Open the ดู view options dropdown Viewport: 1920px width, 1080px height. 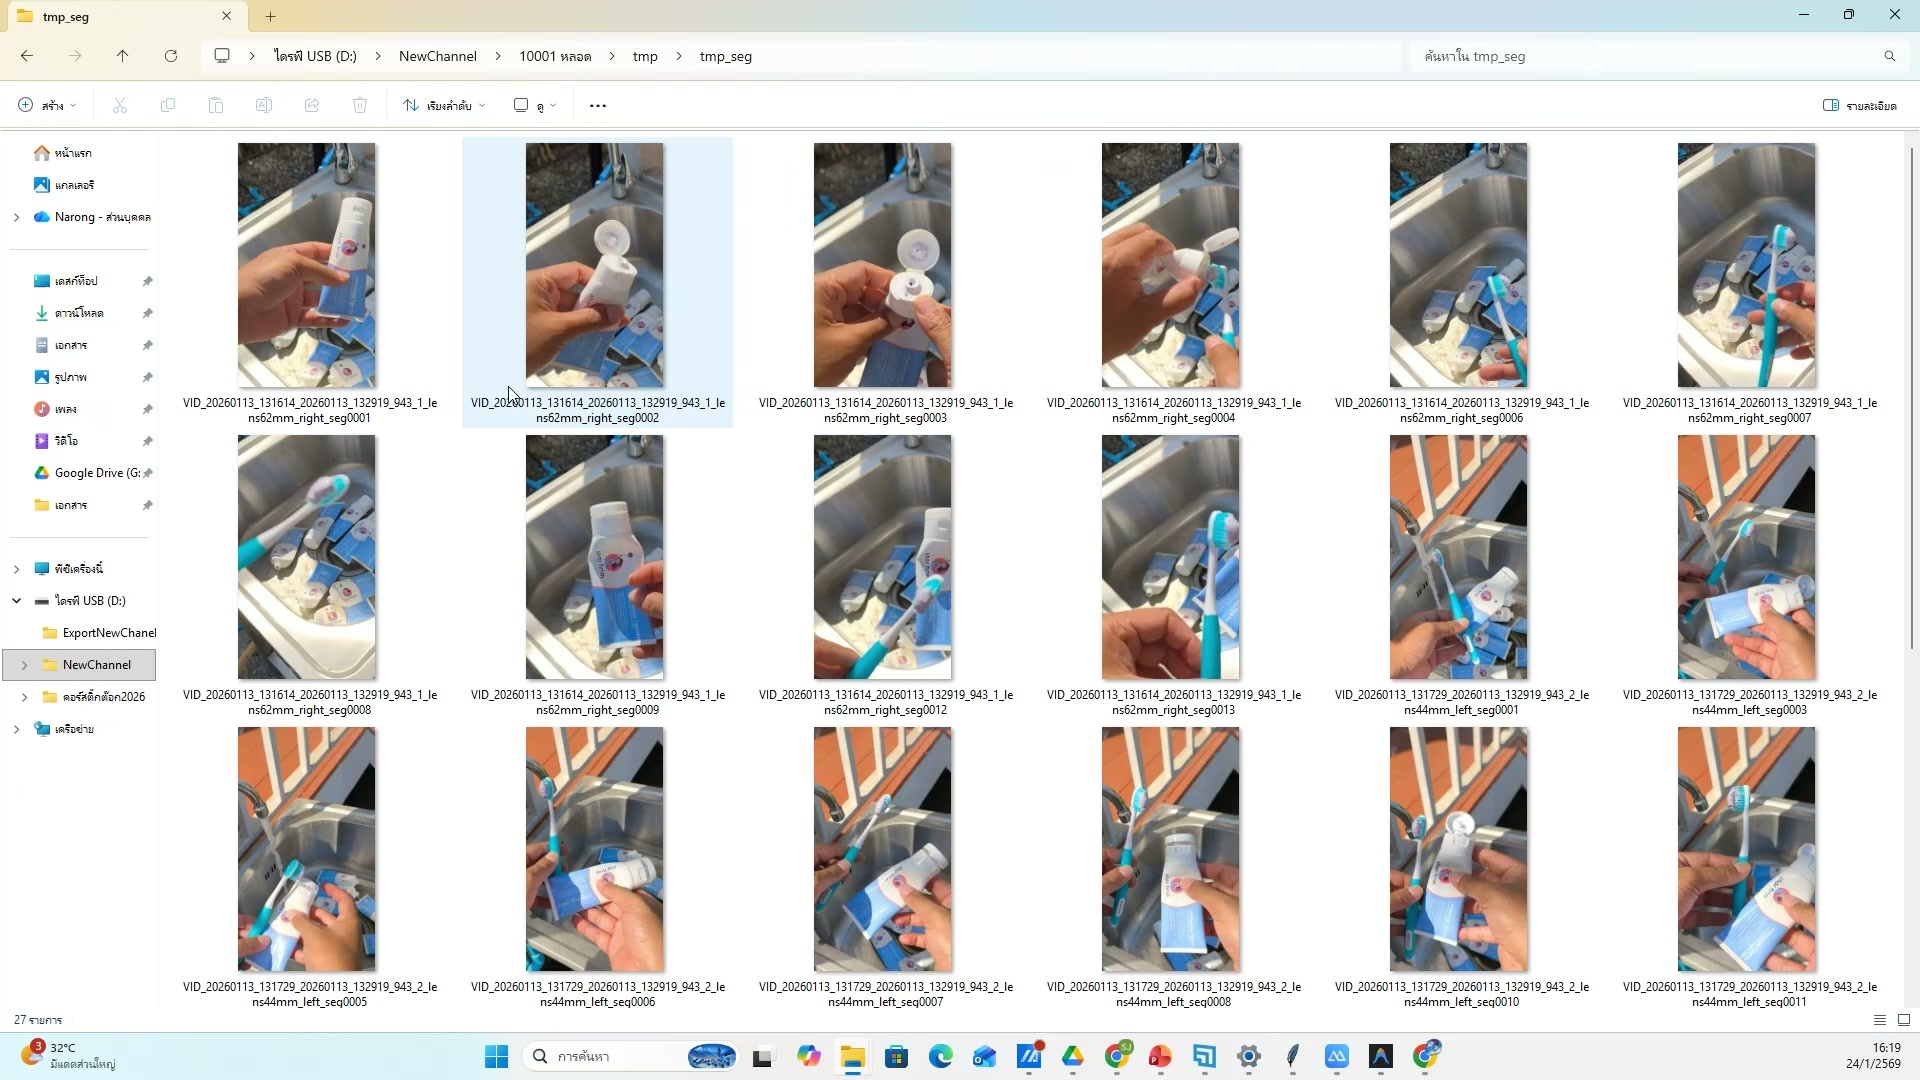click(537, 105)
